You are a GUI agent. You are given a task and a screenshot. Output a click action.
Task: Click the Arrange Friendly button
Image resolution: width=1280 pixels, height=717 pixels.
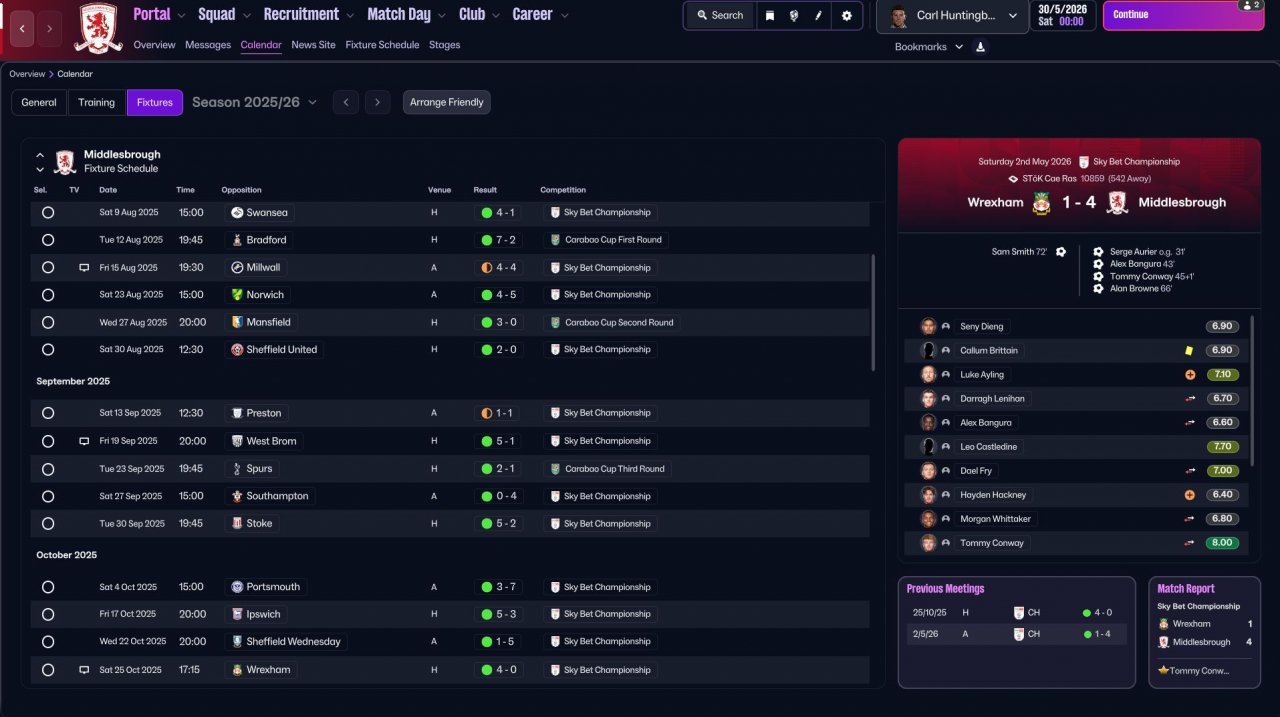[447, 102]
